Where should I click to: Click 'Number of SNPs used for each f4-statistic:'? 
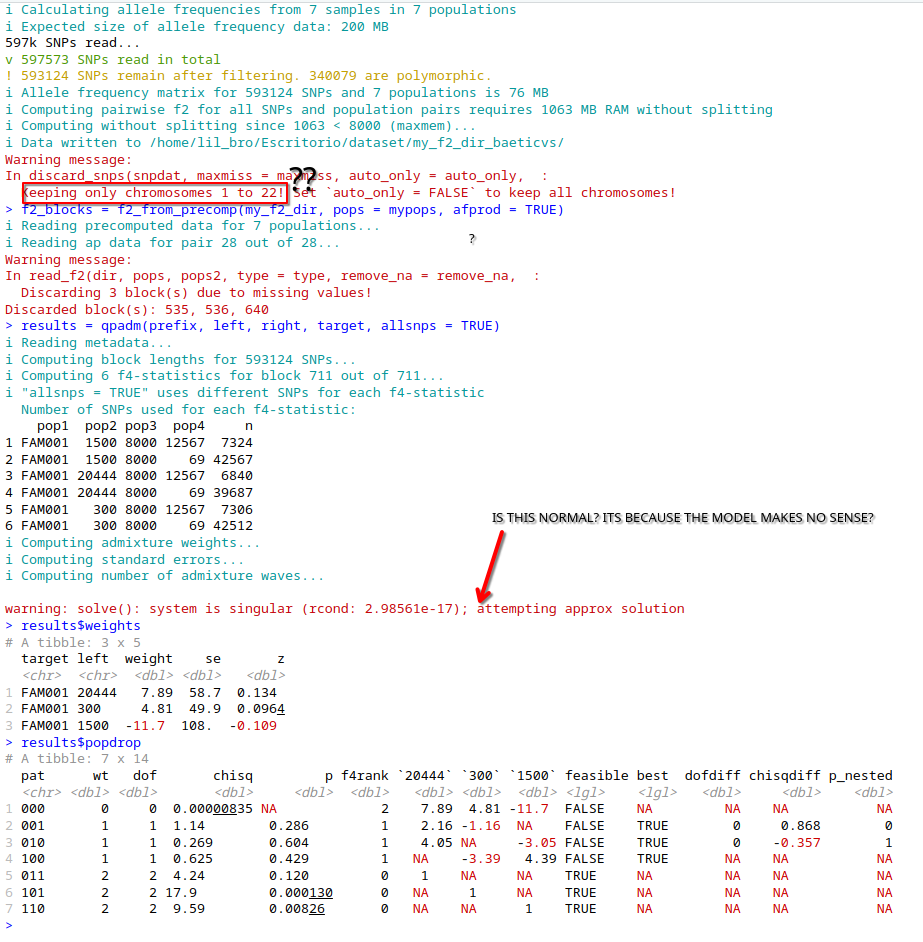pos(189,409)
